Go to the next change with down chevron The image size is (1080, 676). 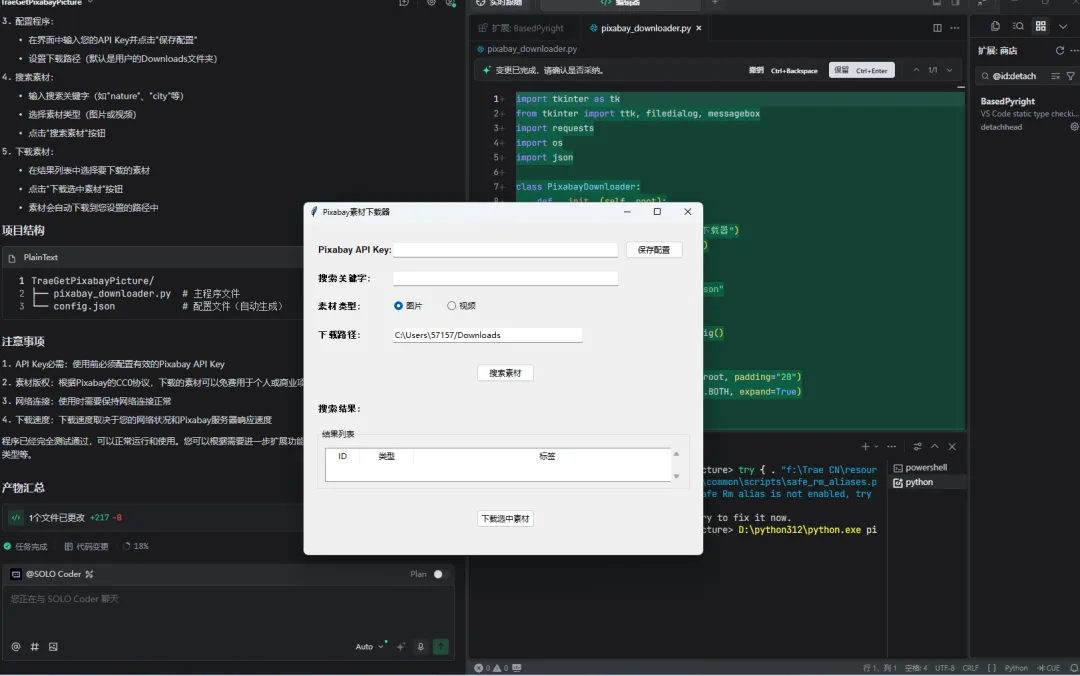tap(950, 70)
